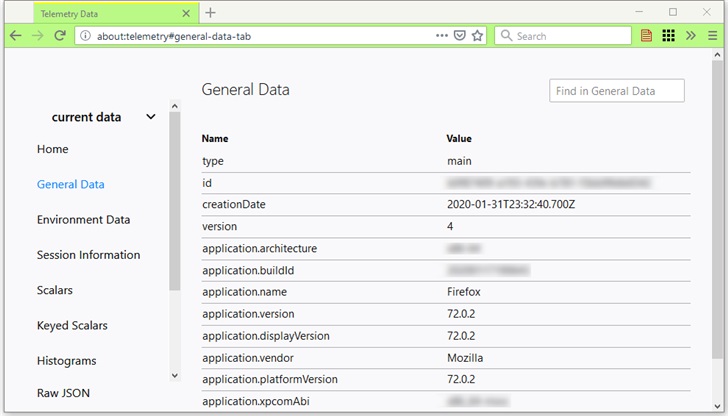This screenshot has height=416, width=728.
Task: Click 'application.version' name cell
Action: click(x=248, y=314)
